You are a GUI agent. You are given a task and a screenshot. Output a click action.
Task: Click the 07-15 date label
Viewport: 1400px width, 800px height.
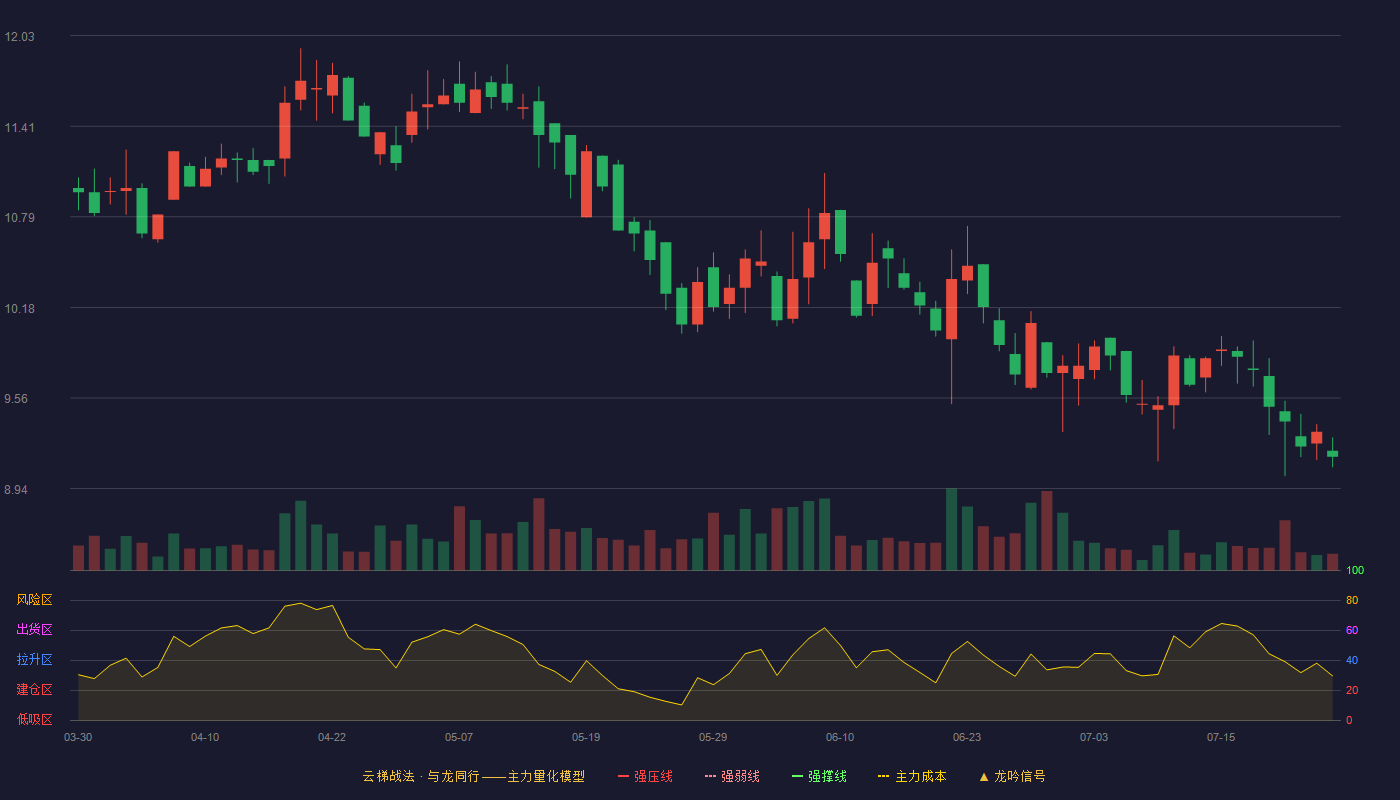pos(1221,737)
